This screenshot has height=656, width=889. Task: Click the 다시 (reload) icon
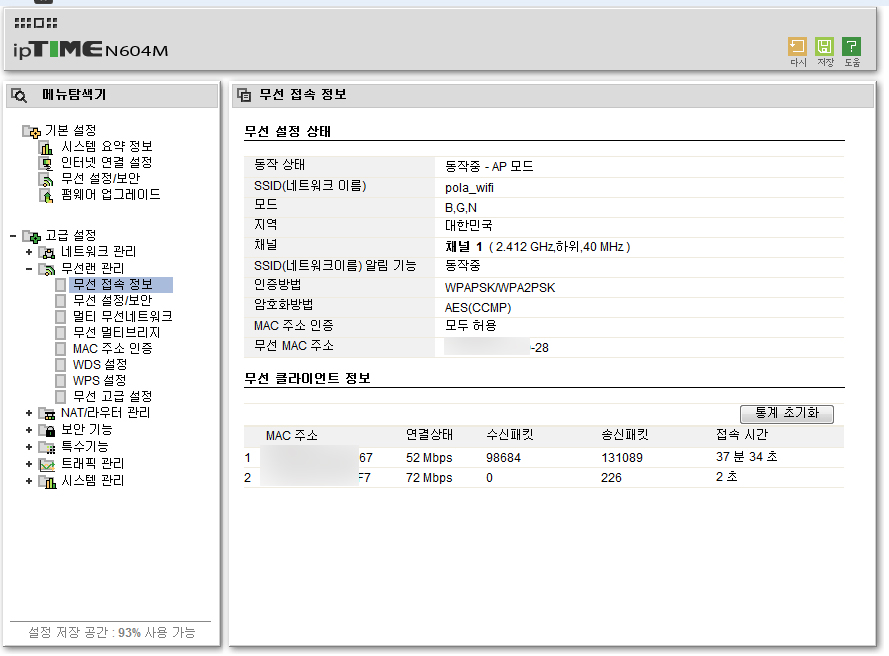(797, 46)
